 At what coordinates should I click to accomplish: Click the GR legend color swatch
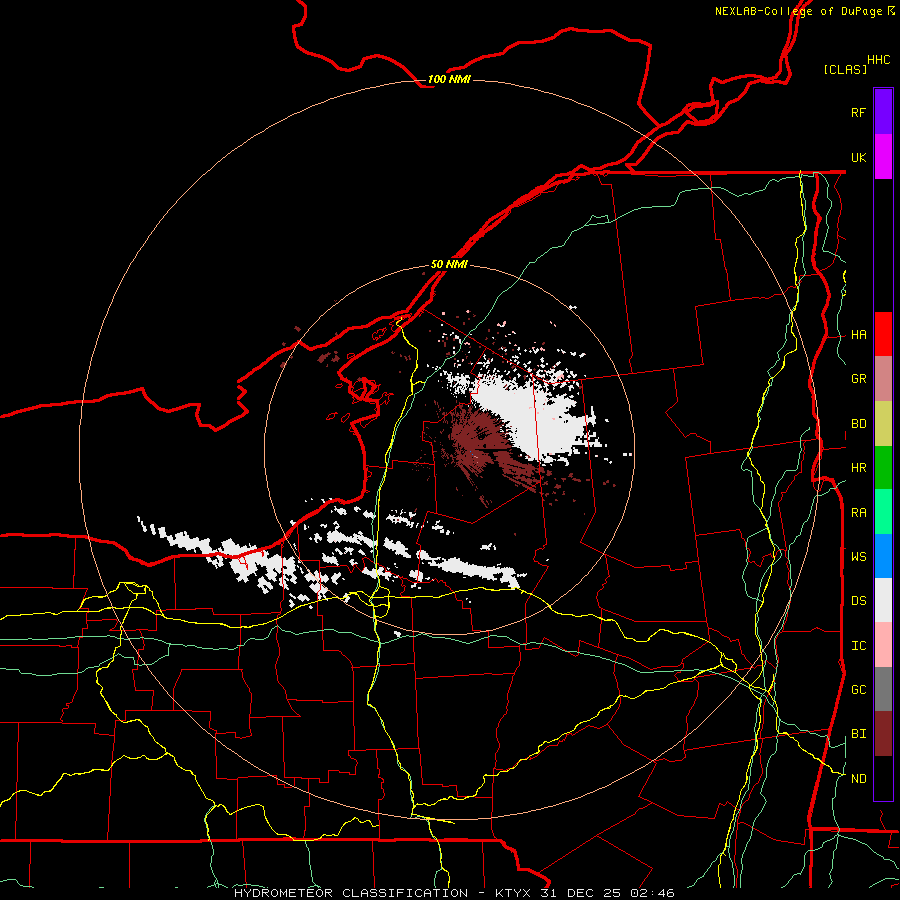pyautogui.click(x=883, y=379)
